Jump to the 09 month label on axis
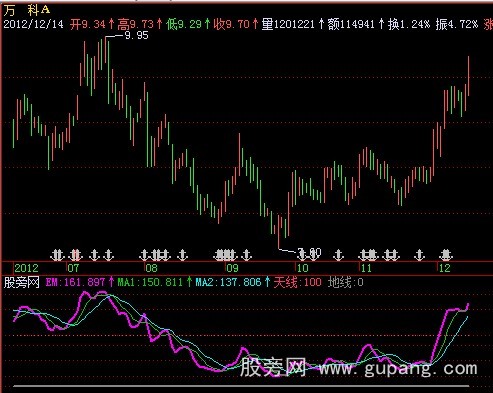The height and width of the screenshot is (393, 493). 232,268
